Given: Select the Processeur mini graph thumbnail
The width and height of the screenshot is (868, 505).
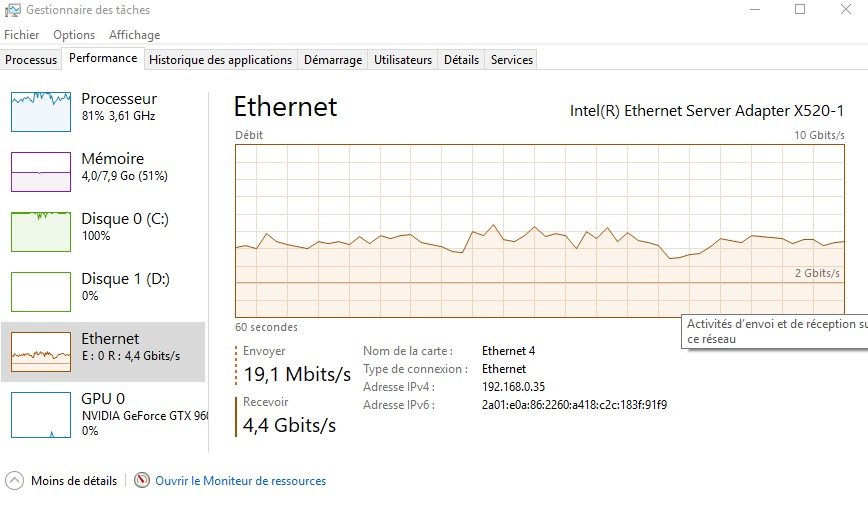Looking at the screenshot, I should pos(40,111).
